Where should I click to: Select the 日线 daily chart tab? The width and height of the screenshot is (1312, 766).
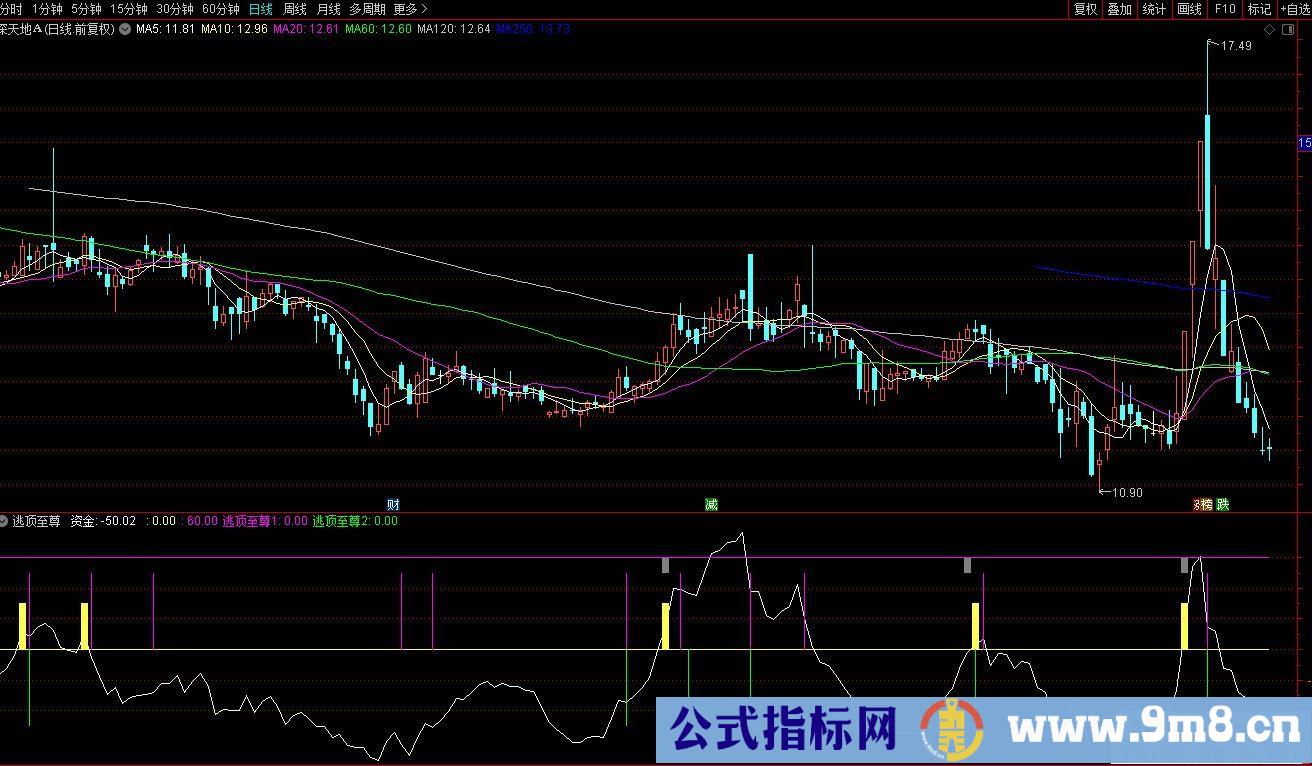(260, 9)
